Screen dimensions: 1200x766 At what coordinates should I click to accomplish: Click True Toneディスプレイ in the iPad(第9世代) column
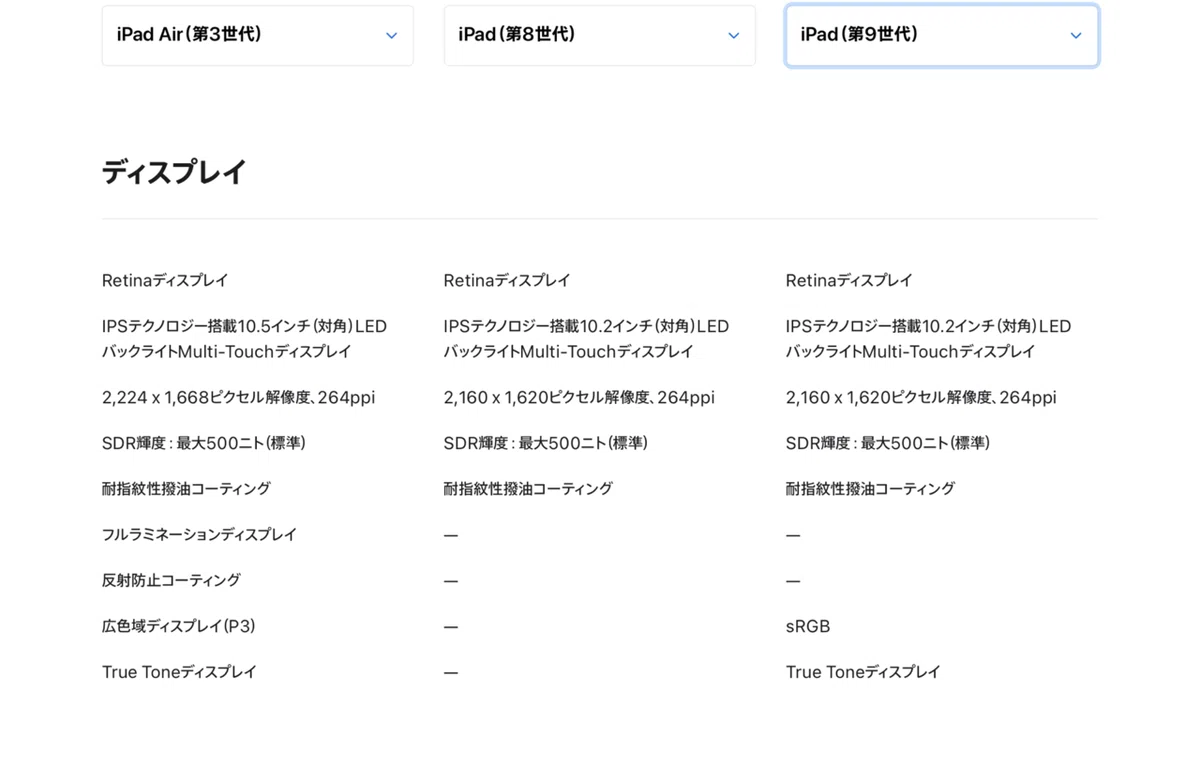pos(863,672)
